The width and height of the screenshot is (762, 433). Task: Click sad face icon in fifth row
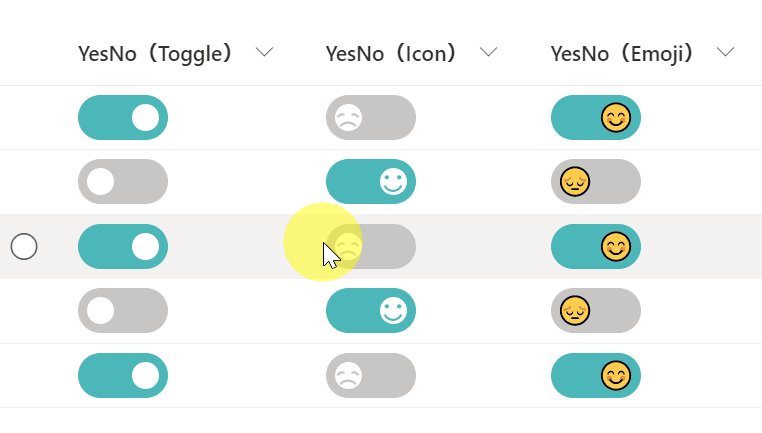(349, 376)
